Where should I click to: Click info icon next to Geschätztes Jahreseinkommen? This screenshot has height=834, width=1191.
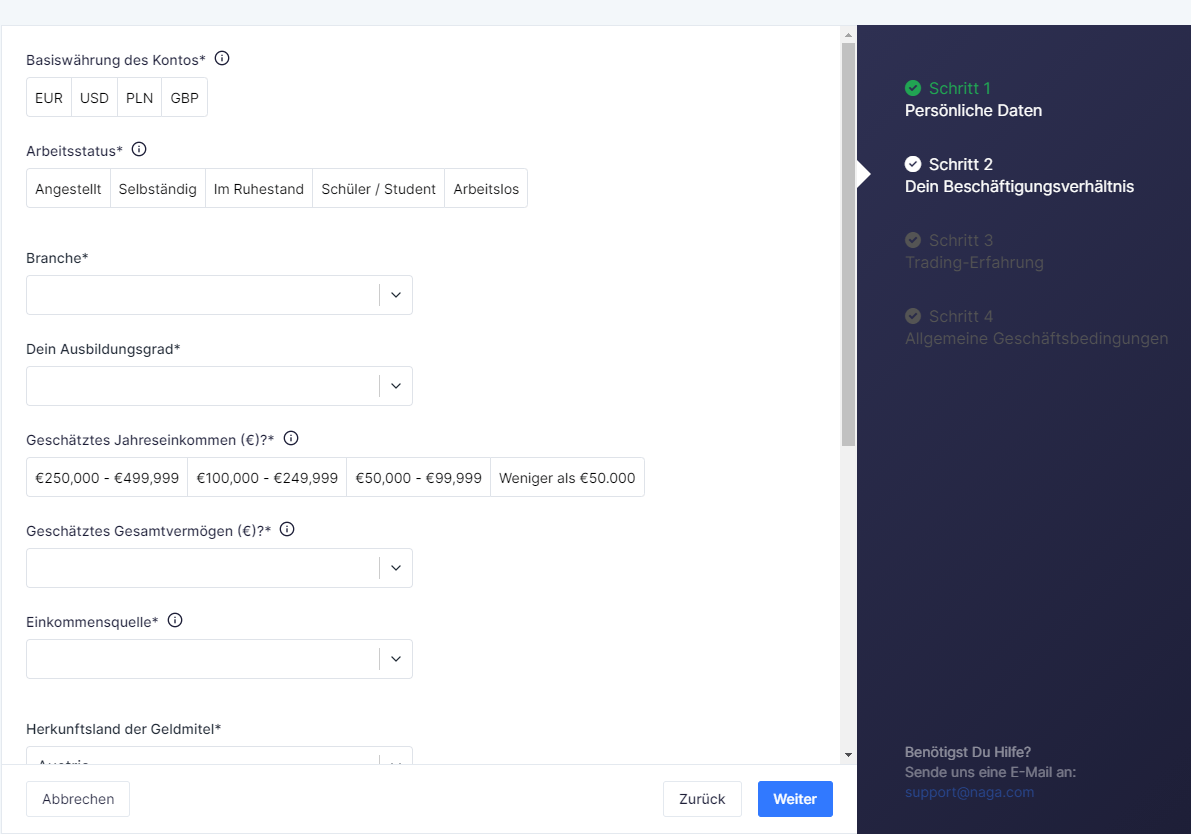(x=291, y=439)
